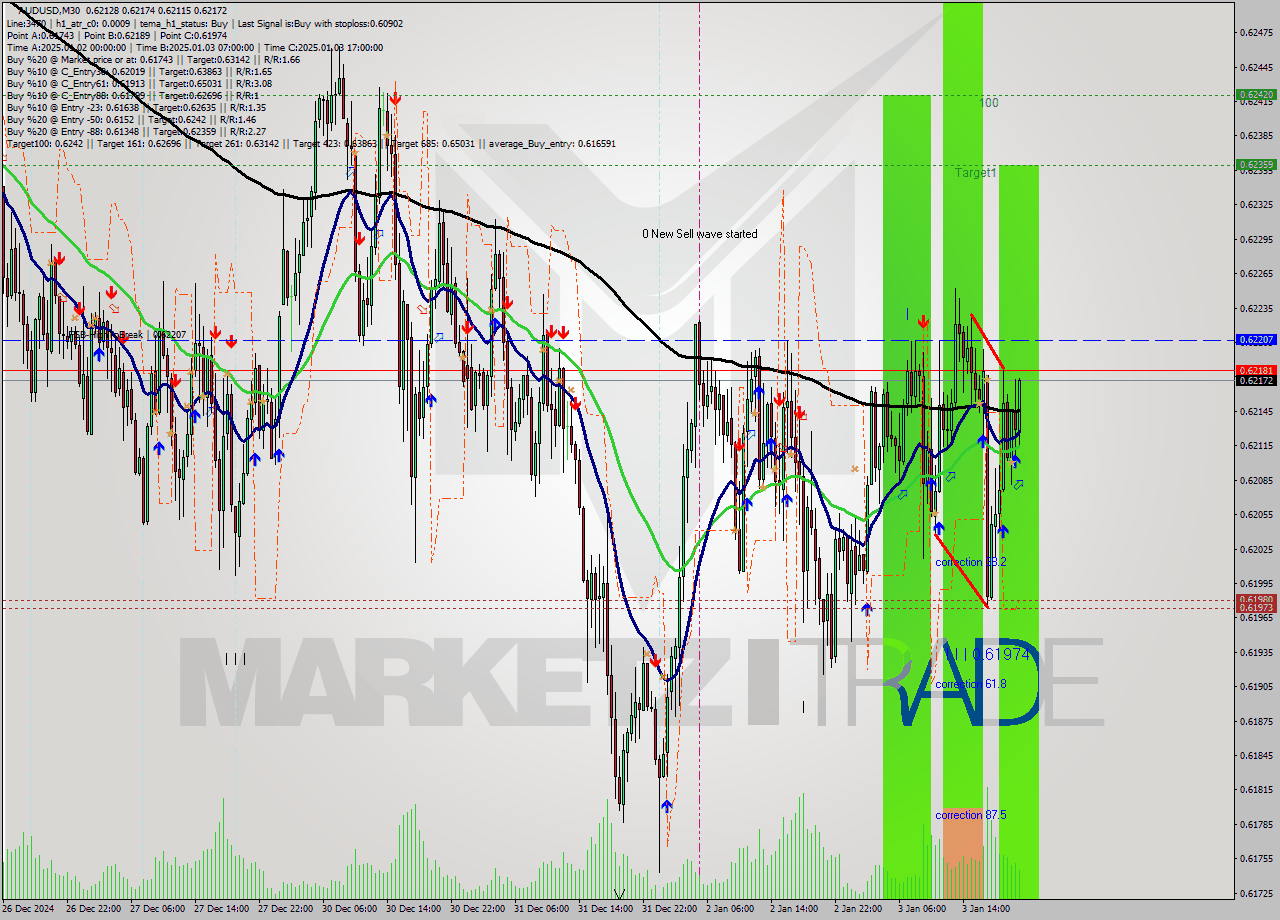The width and height of the screenshot is (1280, 920).
Task: Select the green 0.62359 price tag
Action: pyautogui.click(x=1256, y=164)
